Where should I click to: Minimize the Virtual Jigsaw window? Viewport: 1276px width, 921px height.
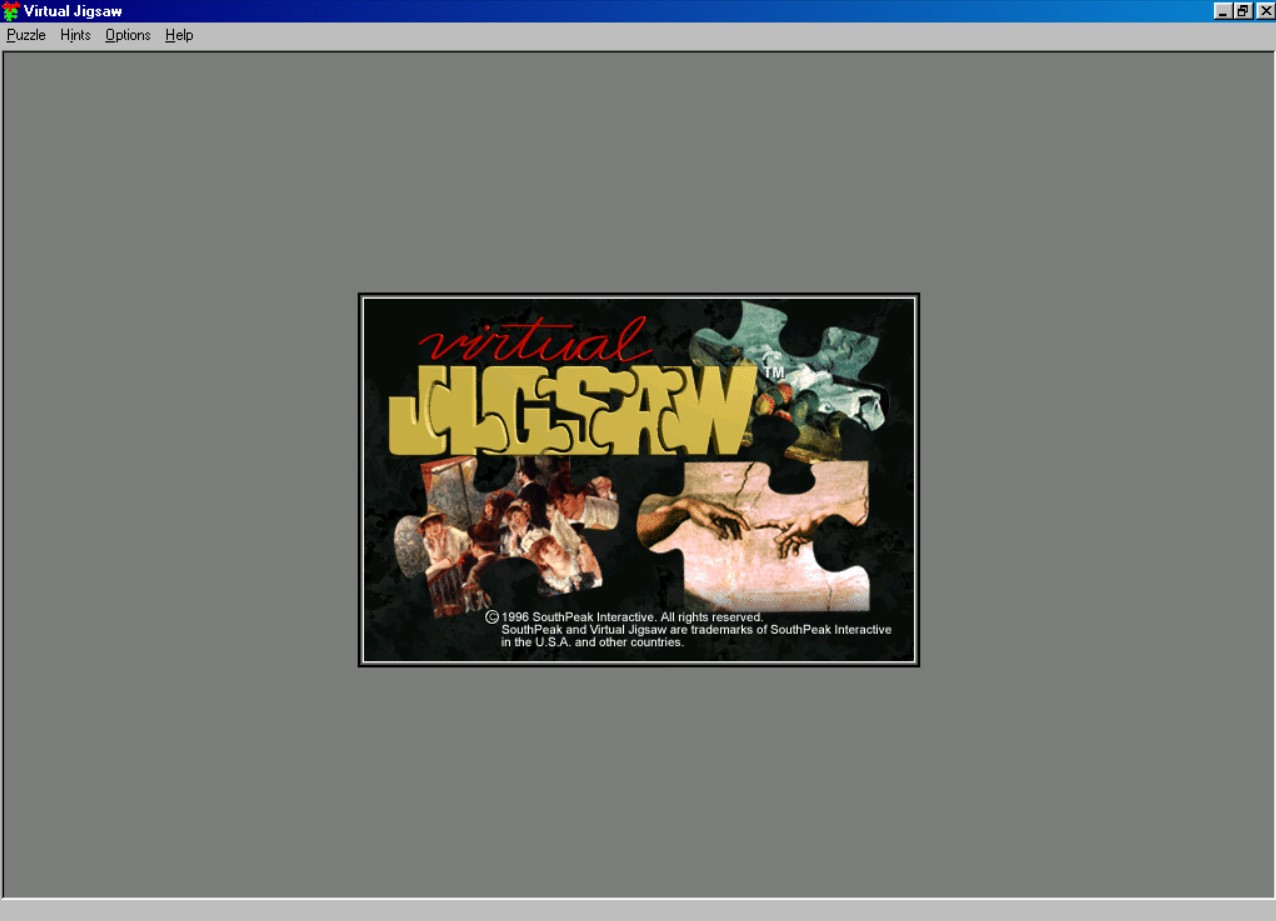tap(1223, 11)
